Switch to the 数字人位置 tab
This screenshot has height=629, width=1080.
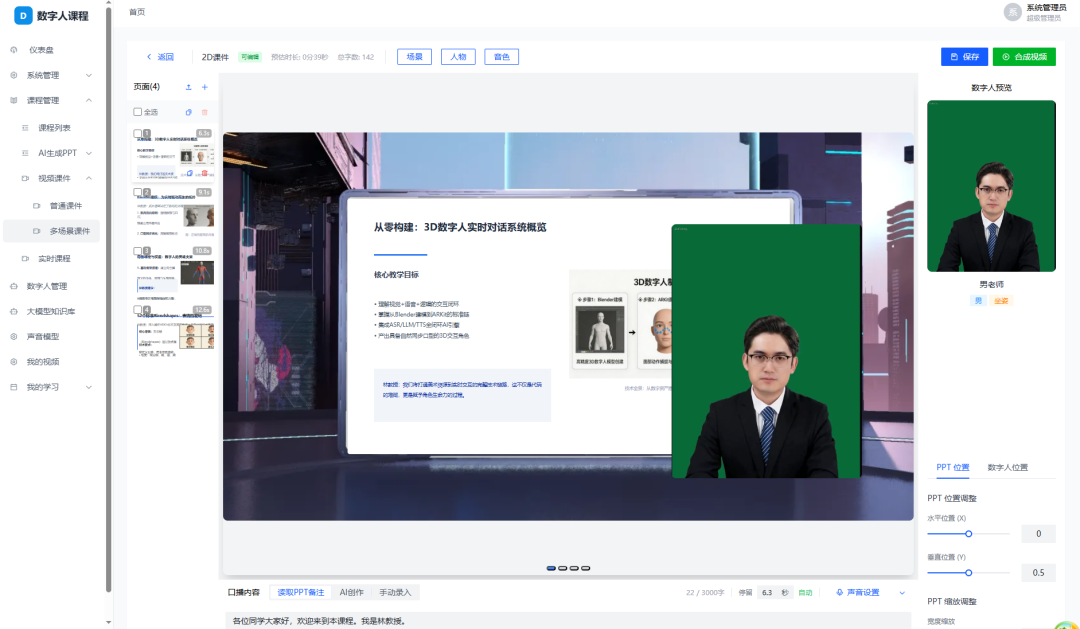pos(1008,467)
